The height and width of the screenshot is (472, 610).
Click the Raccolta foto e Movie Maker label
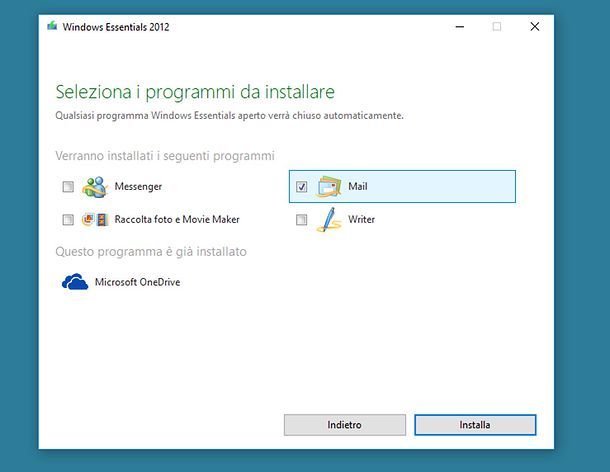click(x=177, y=219)
